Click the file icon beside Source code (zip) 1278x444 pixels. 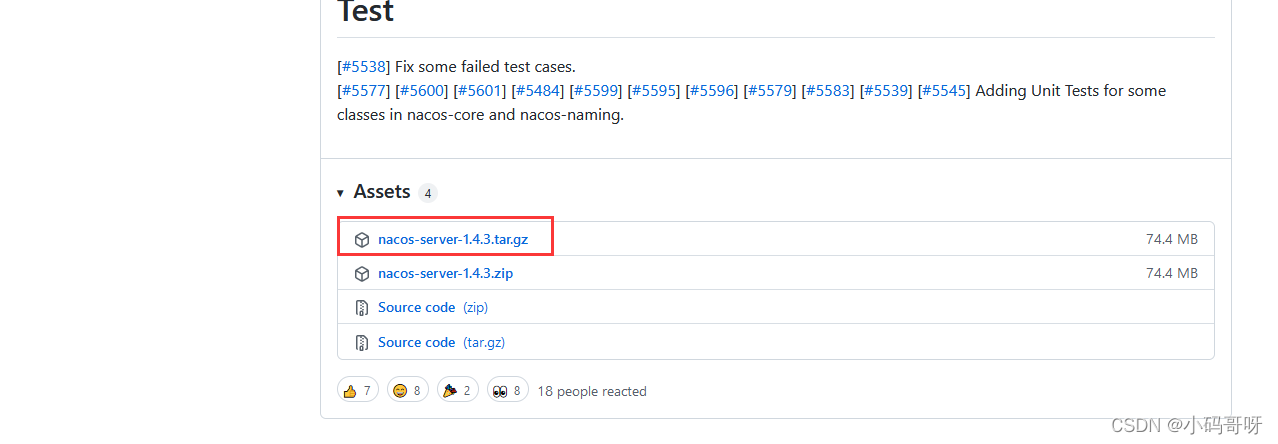pos(362,308)
